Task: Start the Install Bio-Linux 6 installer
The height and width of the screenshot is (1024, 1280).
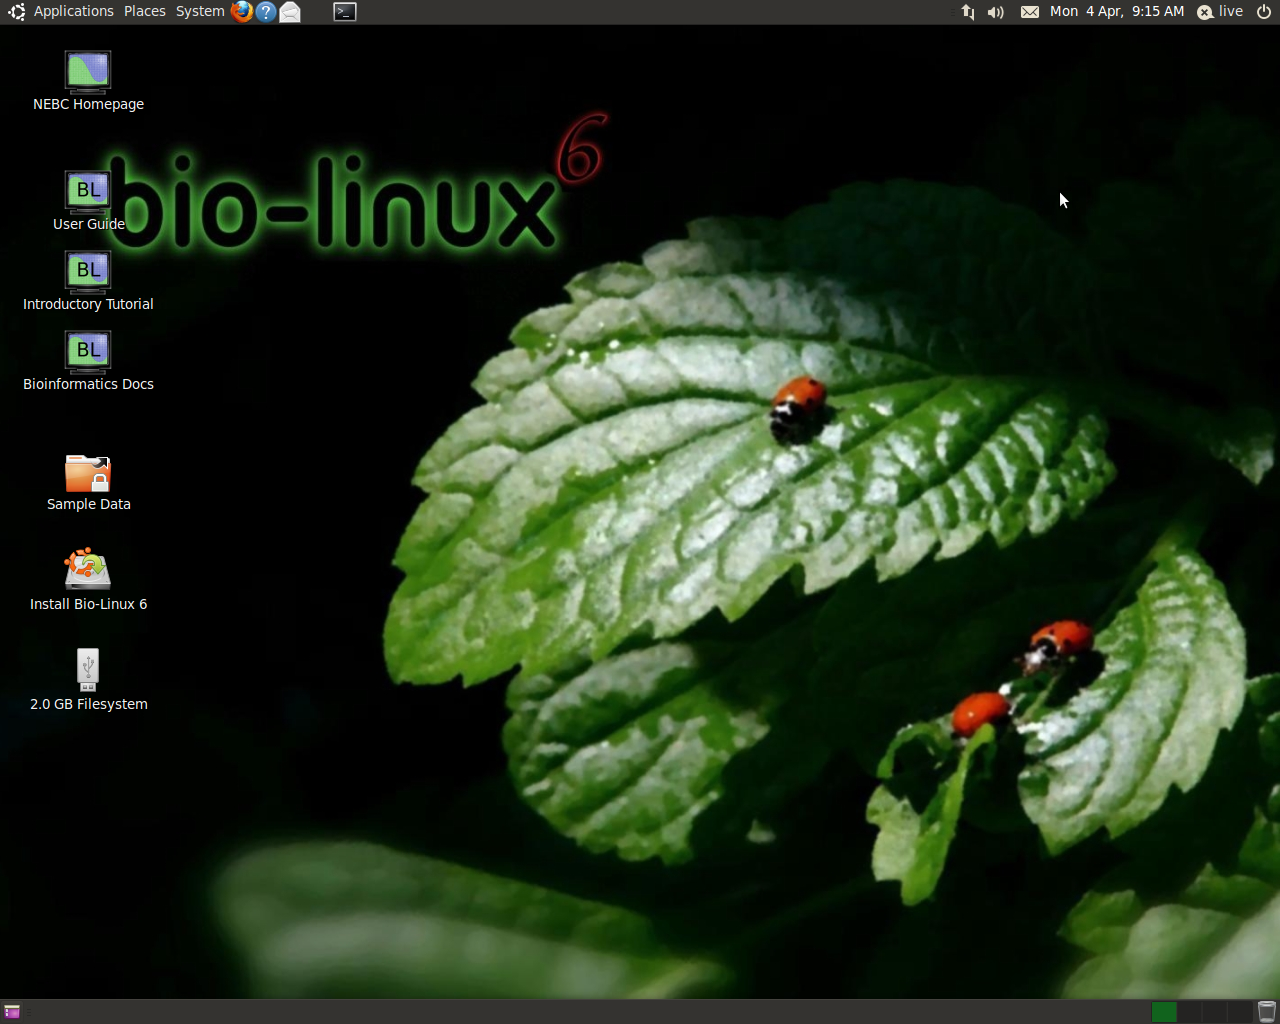Action: click(88, 567)
